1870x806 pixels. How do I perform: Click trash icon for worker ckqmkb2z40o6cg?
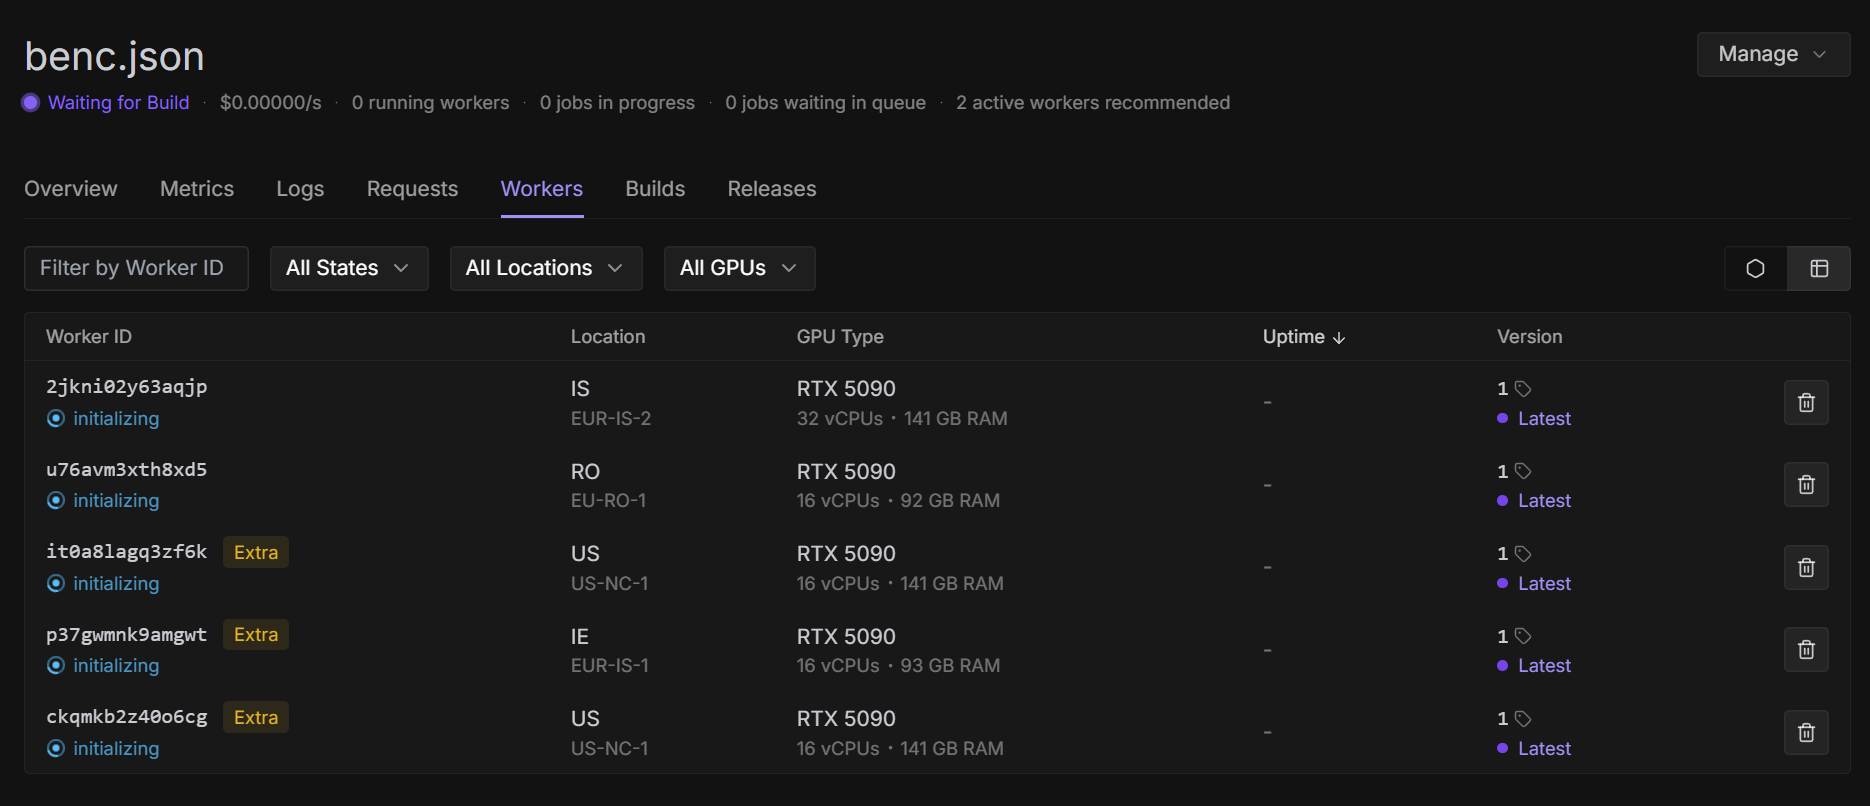pos(1806,733)
